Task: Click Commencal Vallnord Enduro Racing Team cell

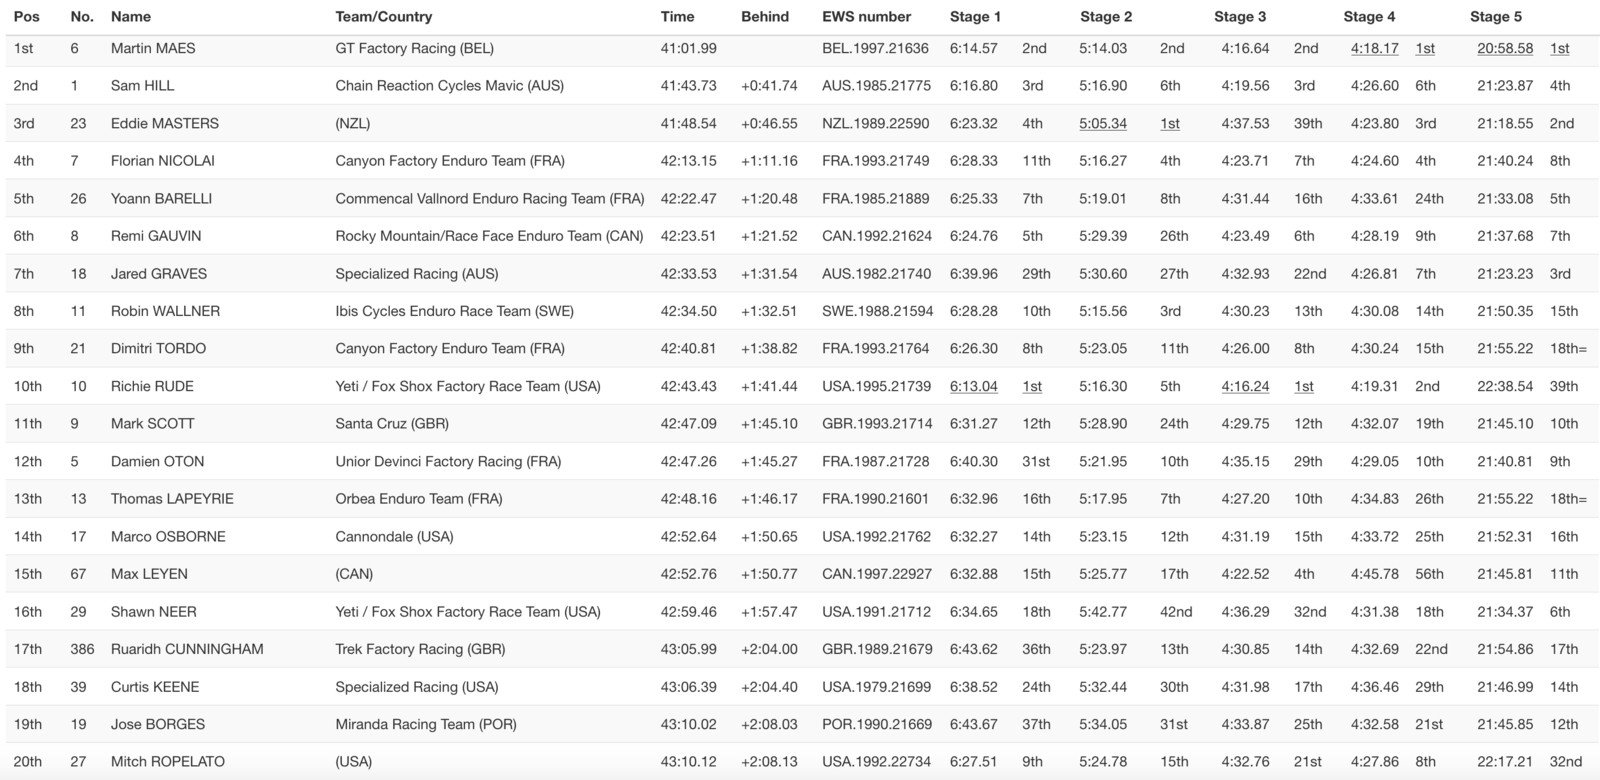Action: [490, 198]
